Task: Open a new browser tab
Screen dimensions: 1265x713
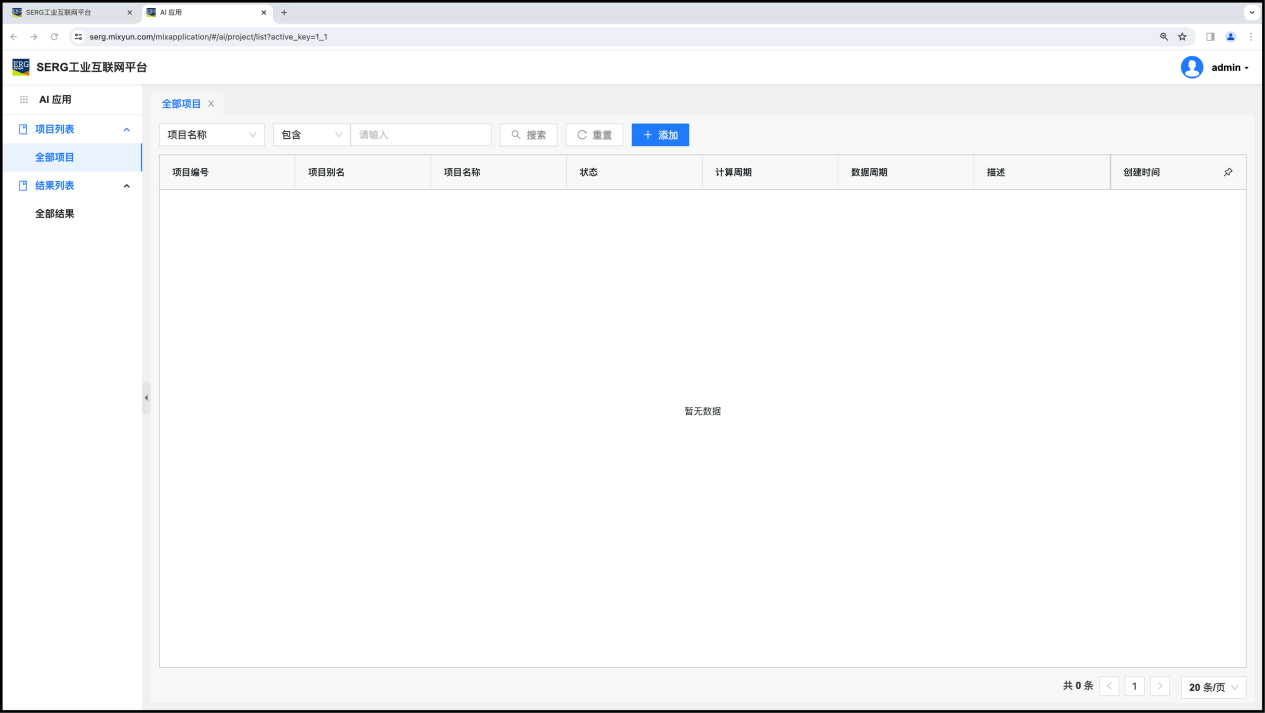Action: pyautogui.click(x=284, y=13)
